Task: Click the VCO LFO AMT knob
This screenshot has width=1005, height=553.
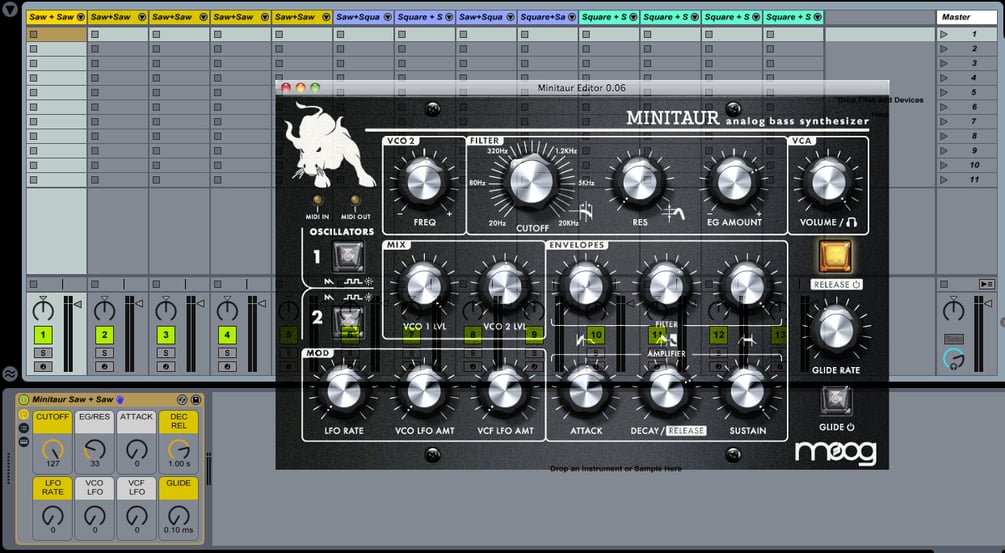Action: 424,390
